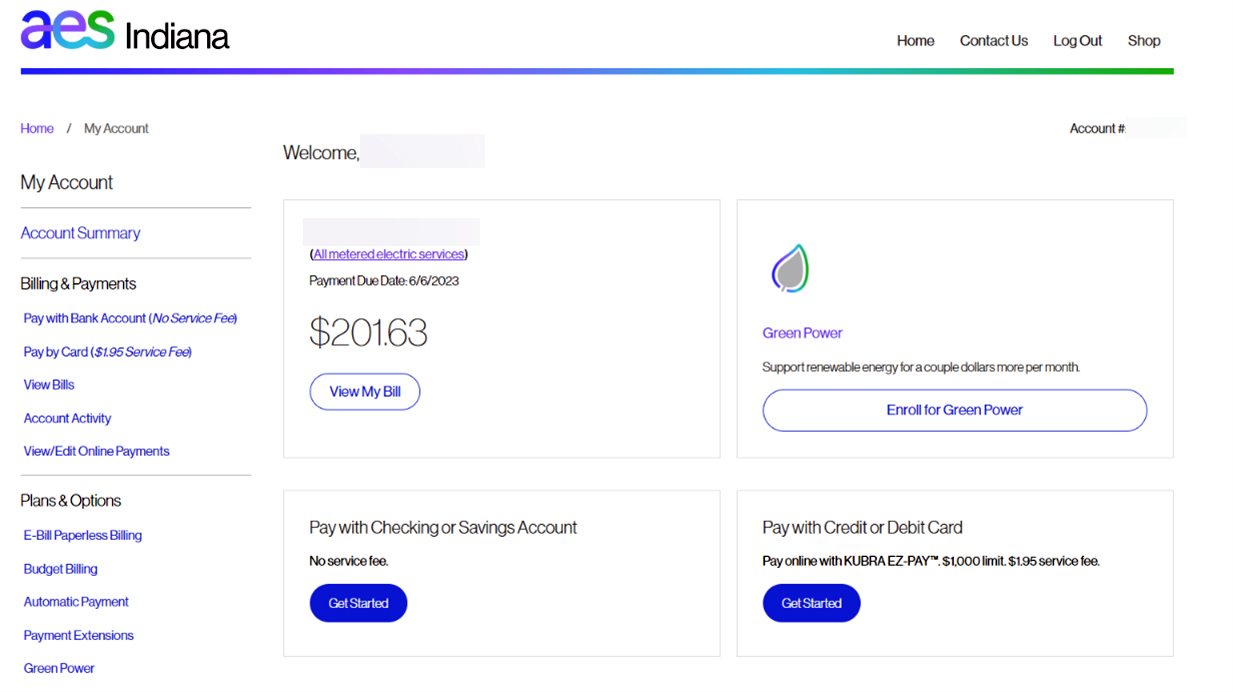
Task: Open the Home navigation menu item
Action: coord(915,41)
